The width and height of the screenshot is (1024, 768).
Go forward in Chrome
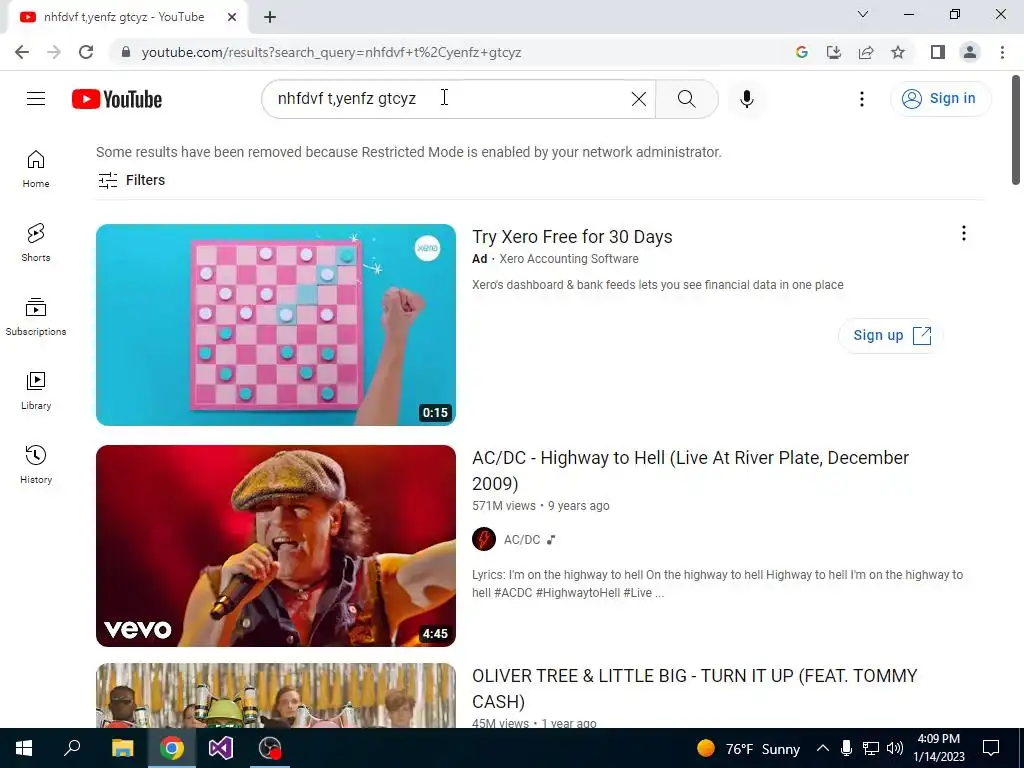[x=54, y=52]
